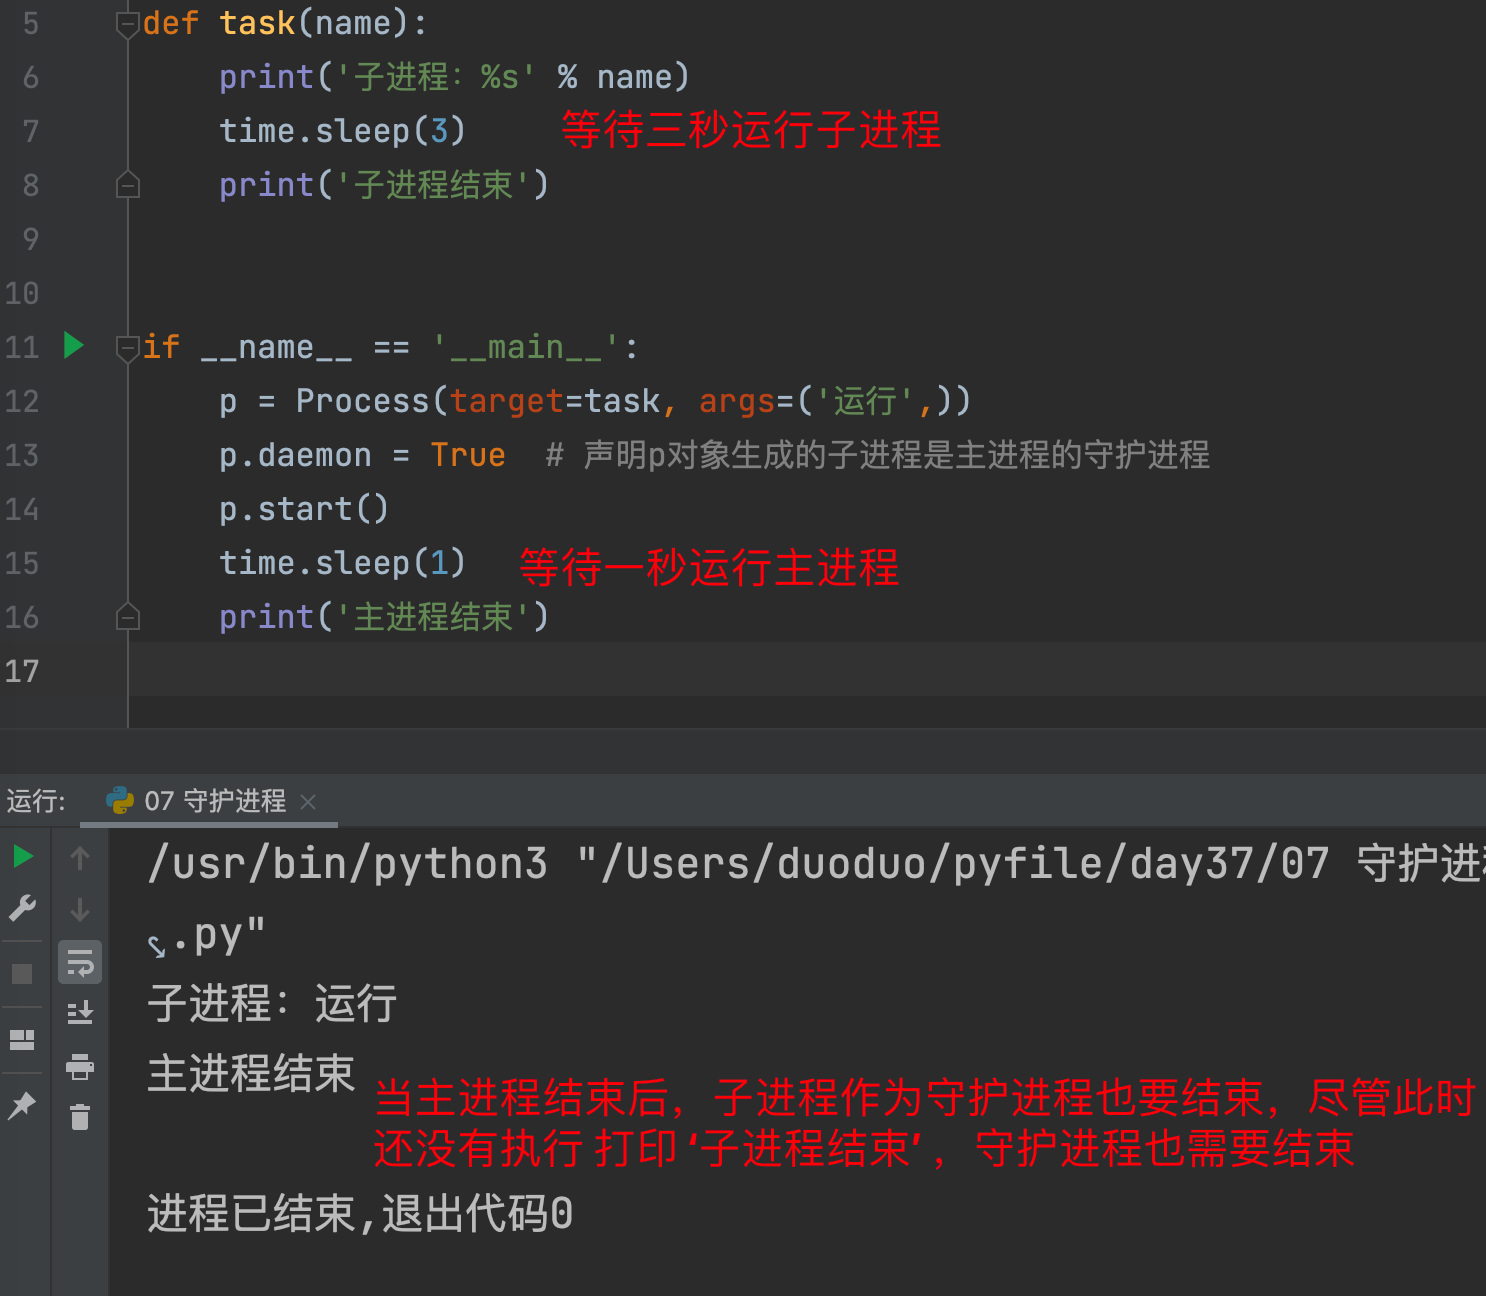Viewport: 1486px width, 1296px height.
Task: Click console output line '子进程: 运行'
Action: [x=273, y=1003]
